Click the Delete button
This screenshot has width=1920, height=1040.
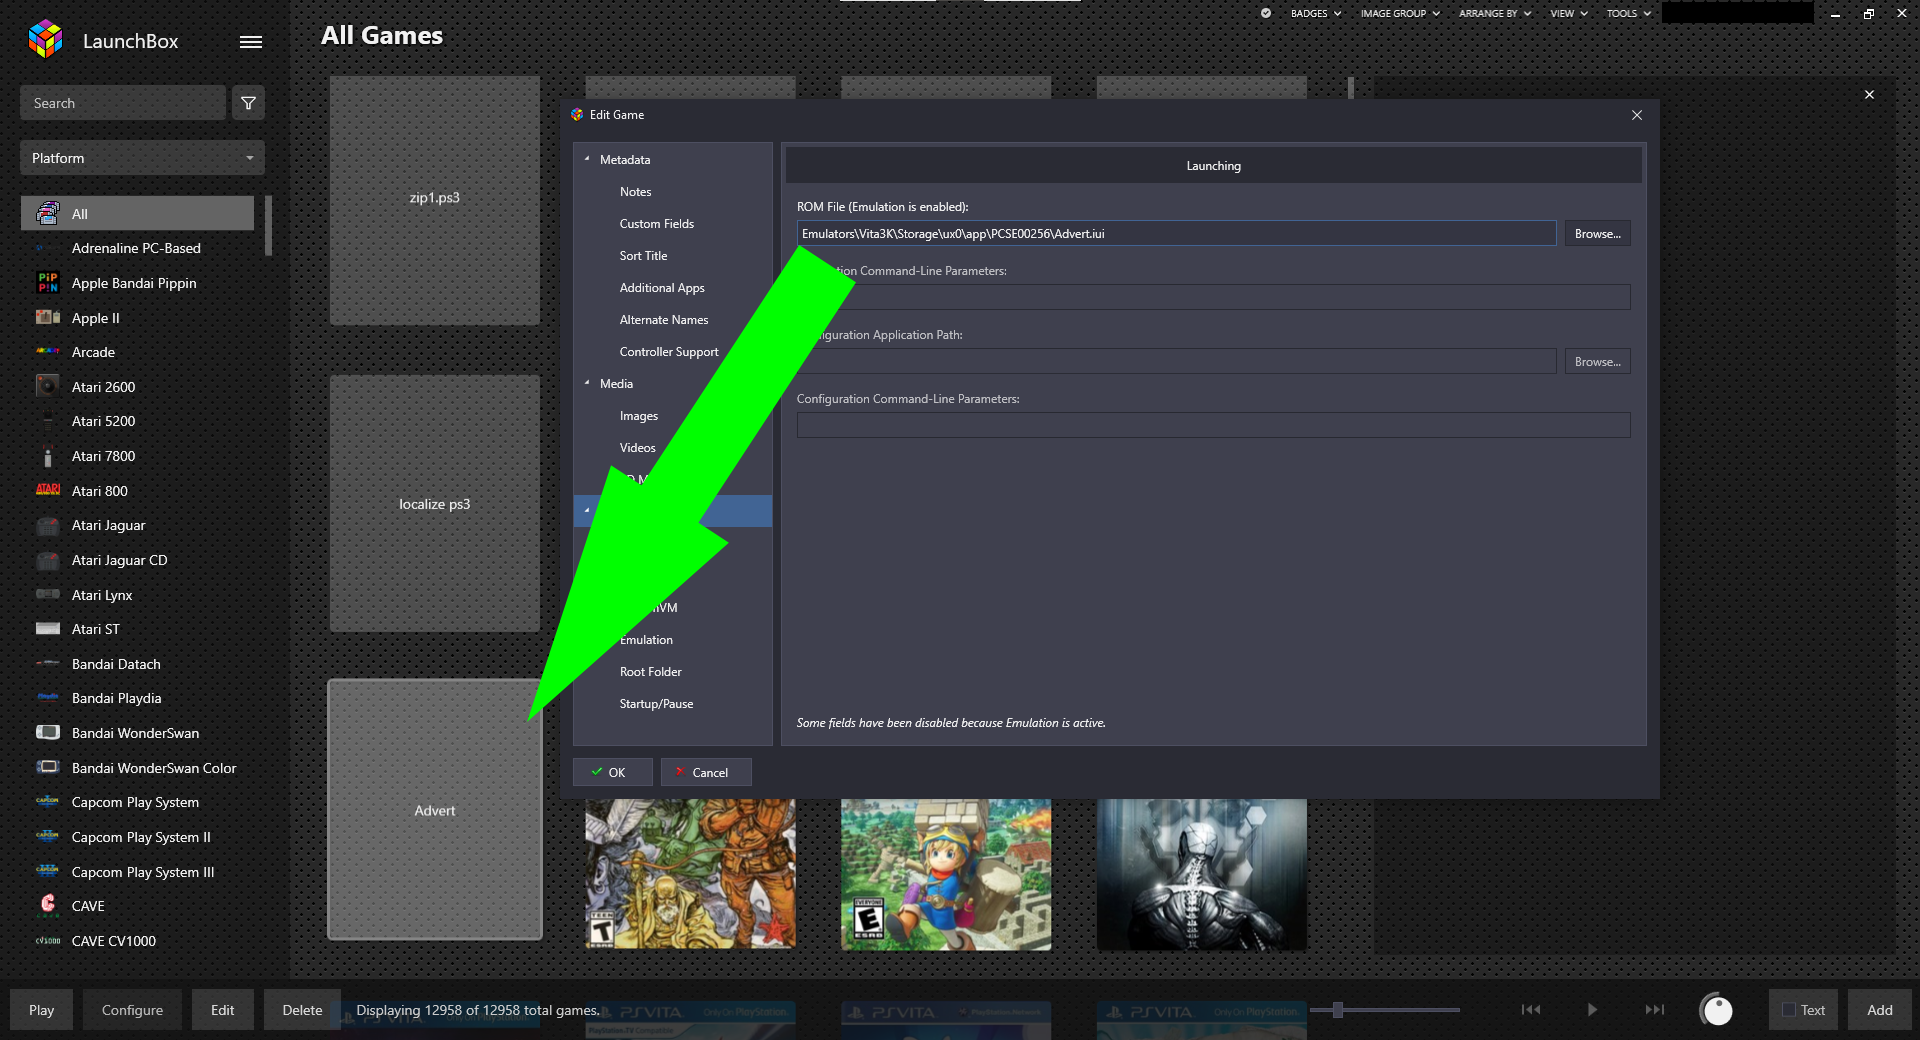(302, 1010)
